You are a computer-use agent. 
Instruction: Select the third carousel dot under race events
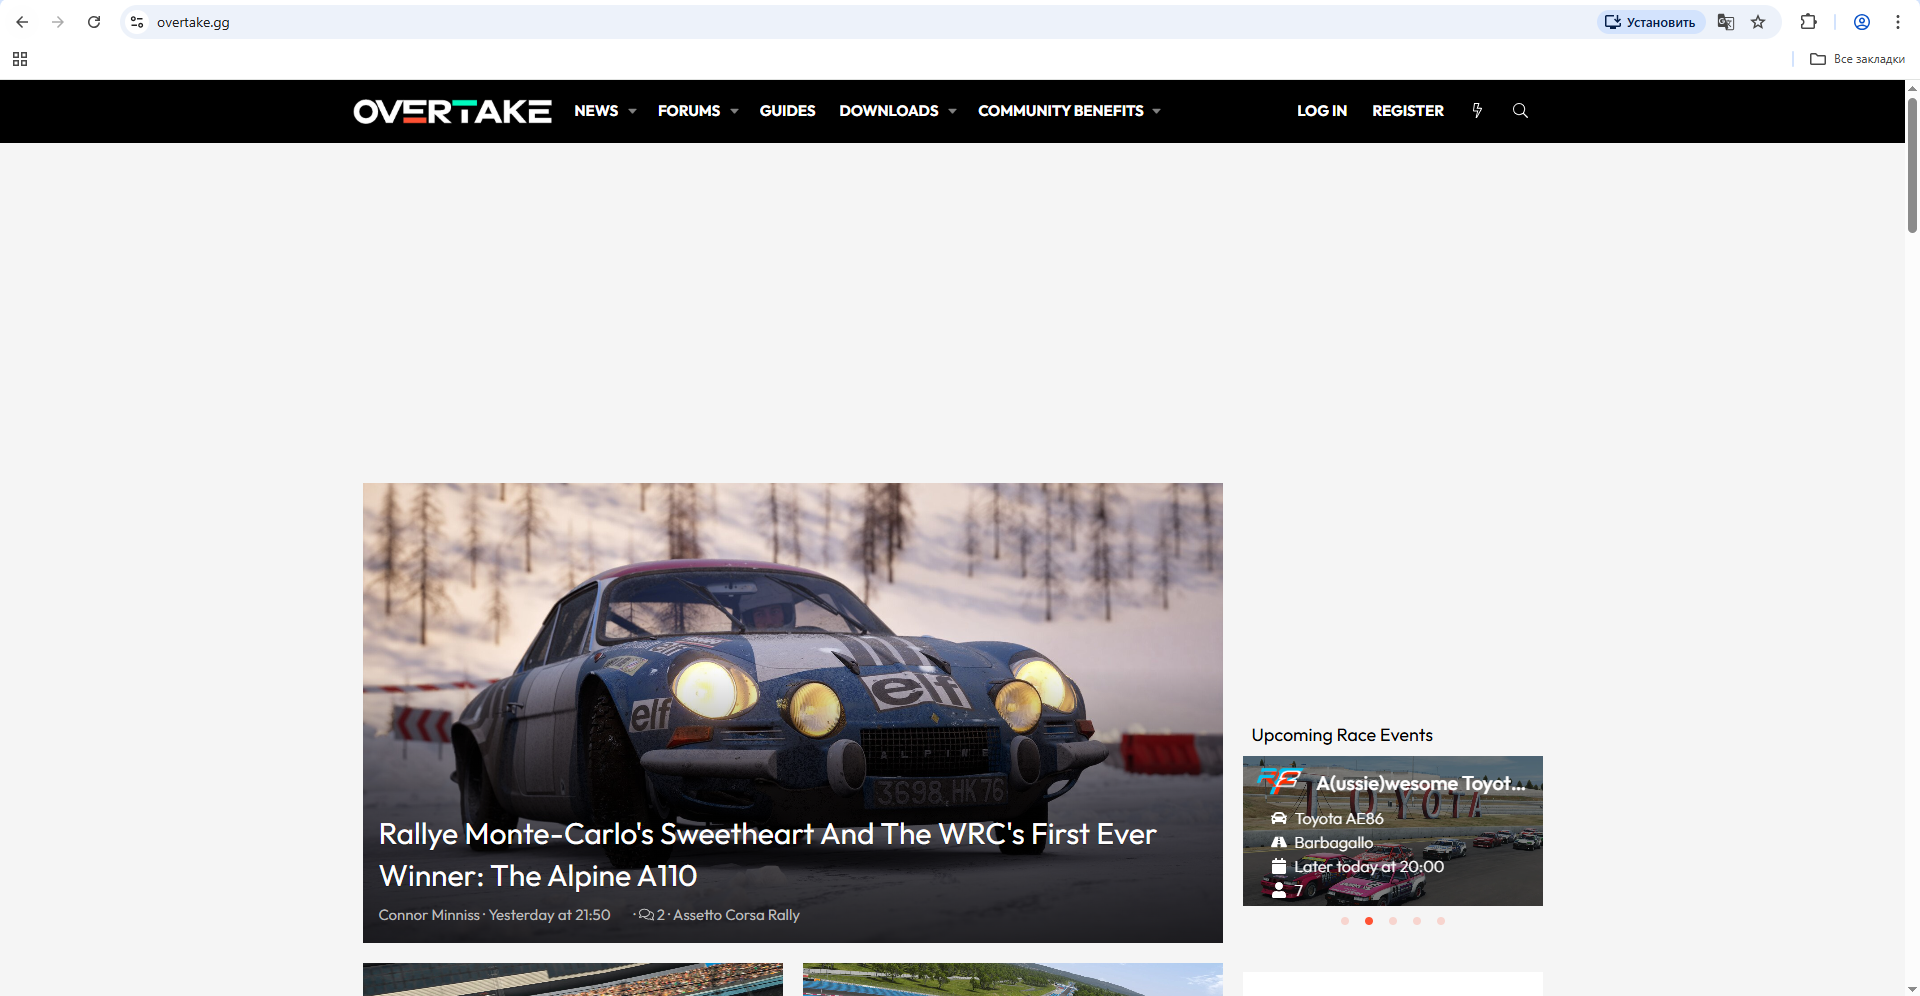(x=1393, y=921)
